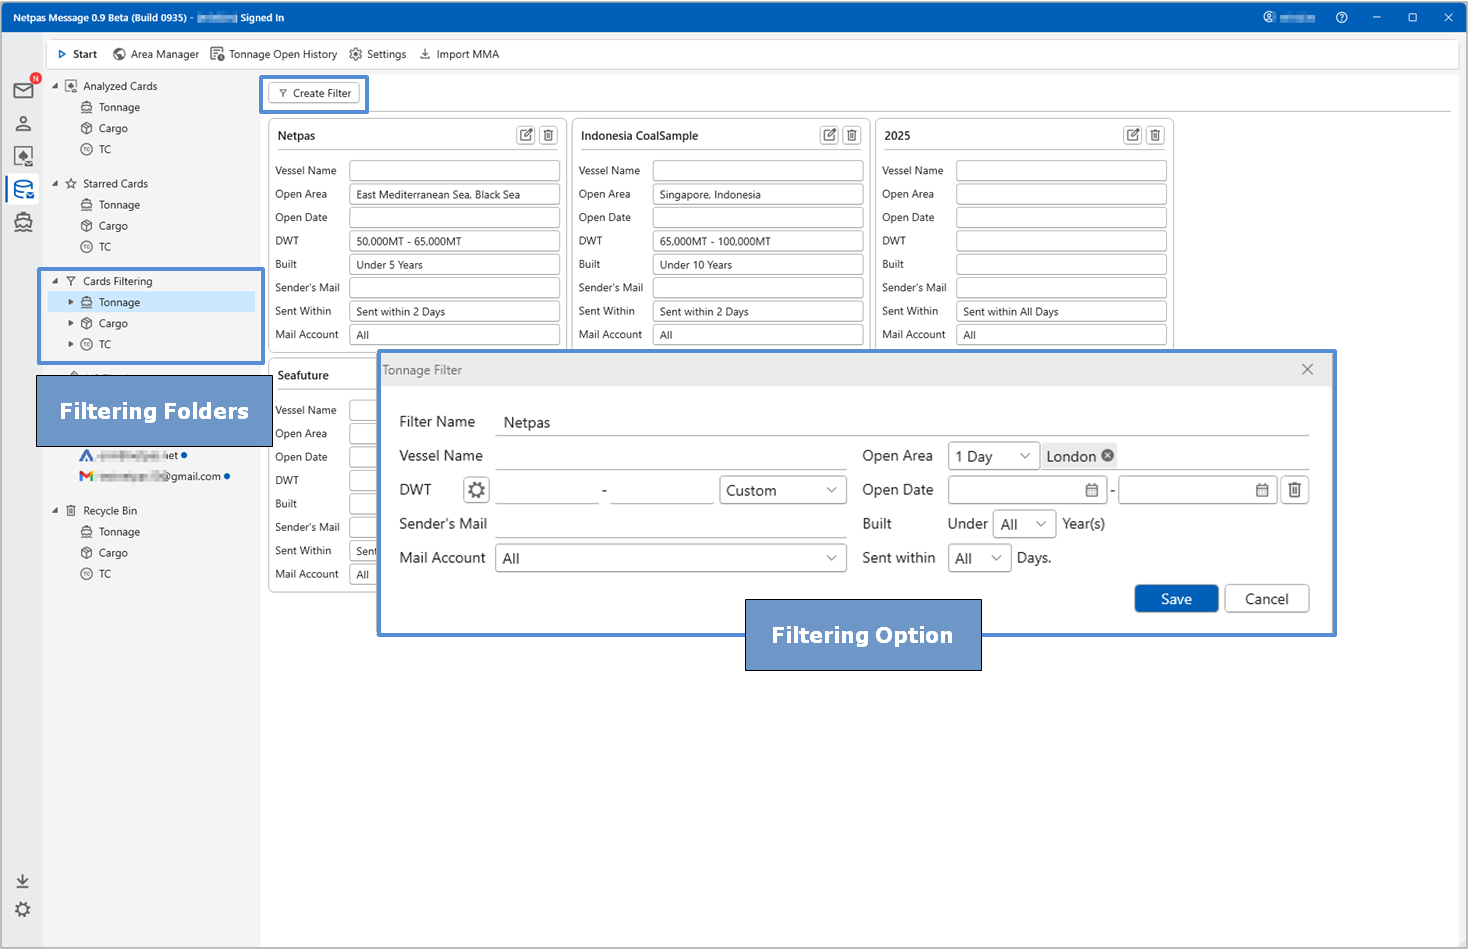Delete the Indonesia CoalSample filter card
The height and width of the screenshot is (949, 1468).
coord(852,135)
